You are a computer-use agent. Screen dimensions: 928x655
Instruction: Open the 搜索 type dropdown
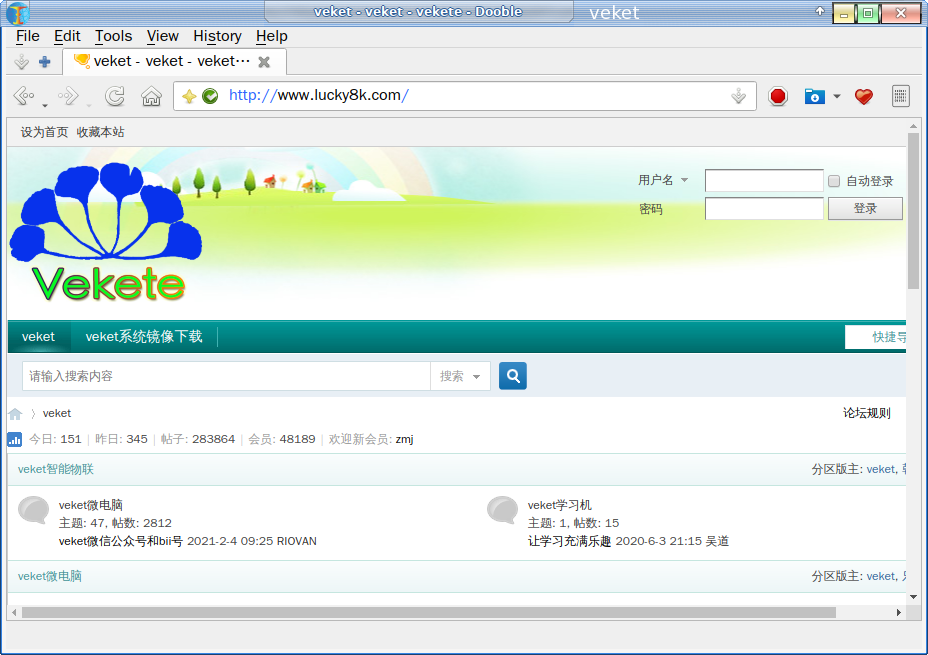tap(460, 376)
